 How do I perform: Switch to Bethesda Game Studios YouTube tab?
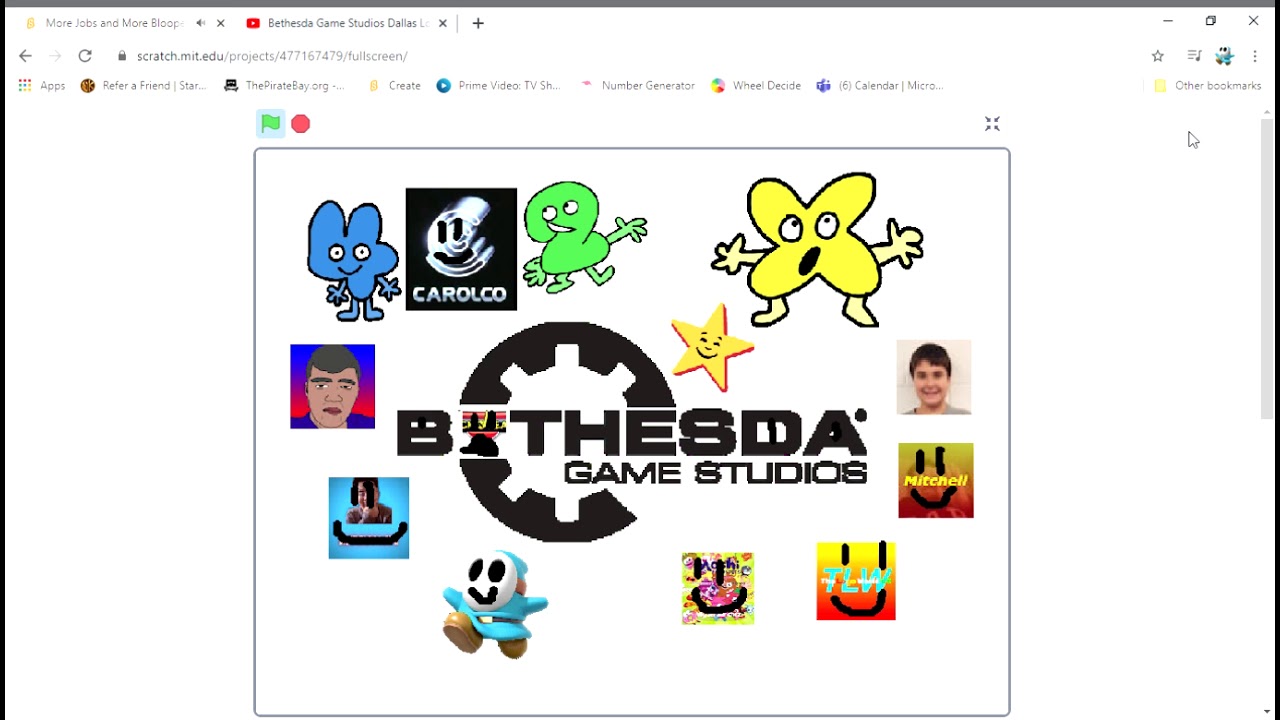348,23
